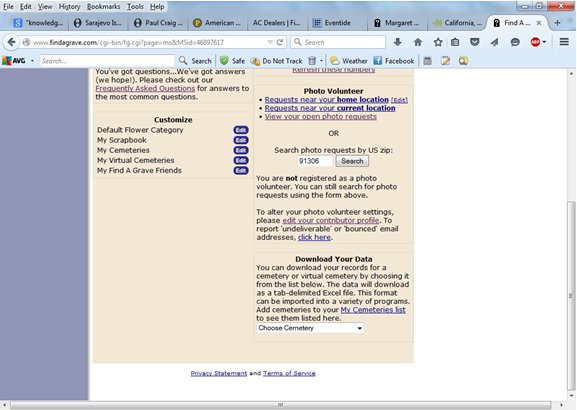577x410 pixels.
Task: Go to the home page icon
Action: tap(418, 42)
